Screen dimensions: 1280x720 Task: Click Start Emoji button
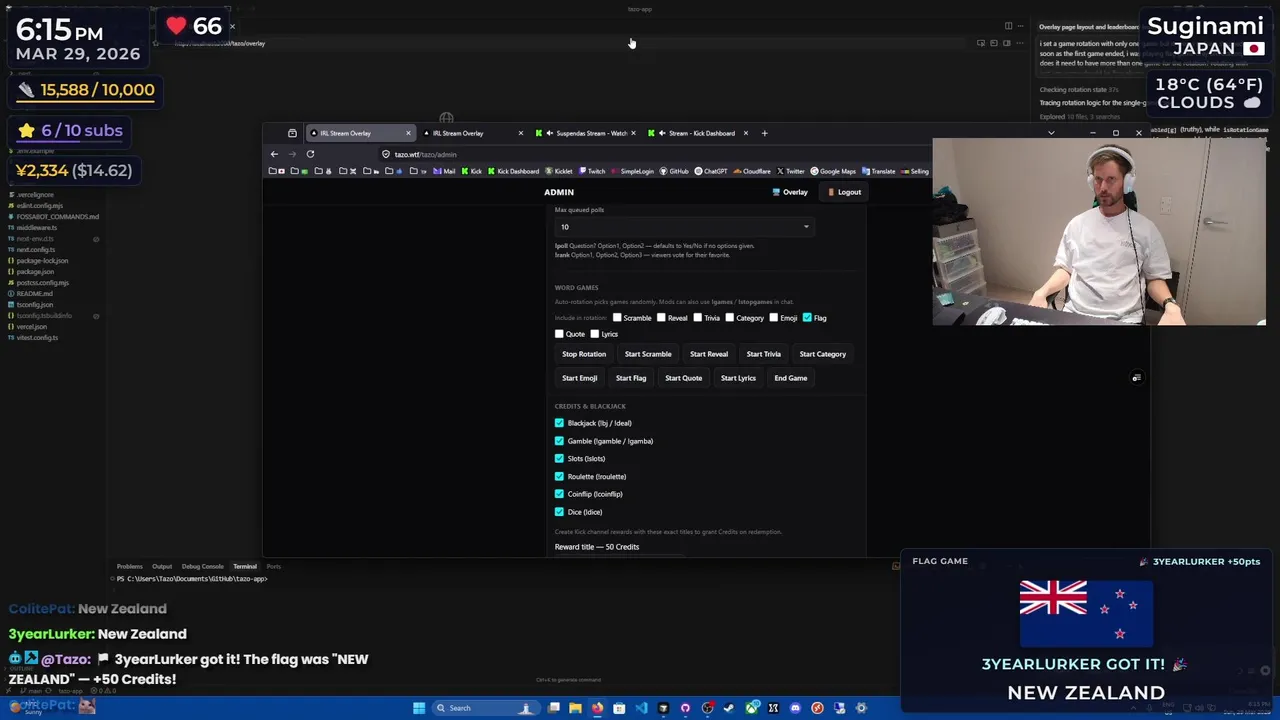tap(580, 378)
